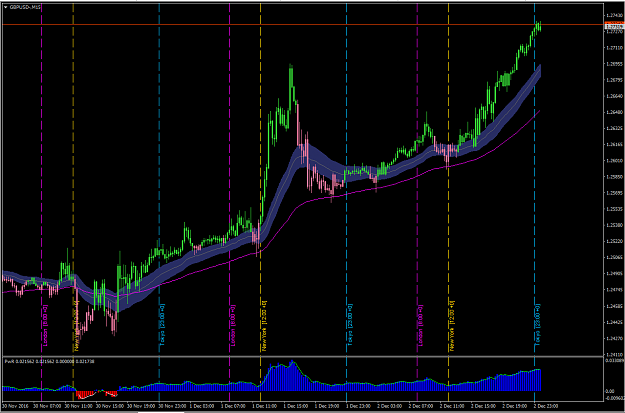Select the Tokyo session line at 30 Nov 23:00
625x413 pixels.
point(159,179)
